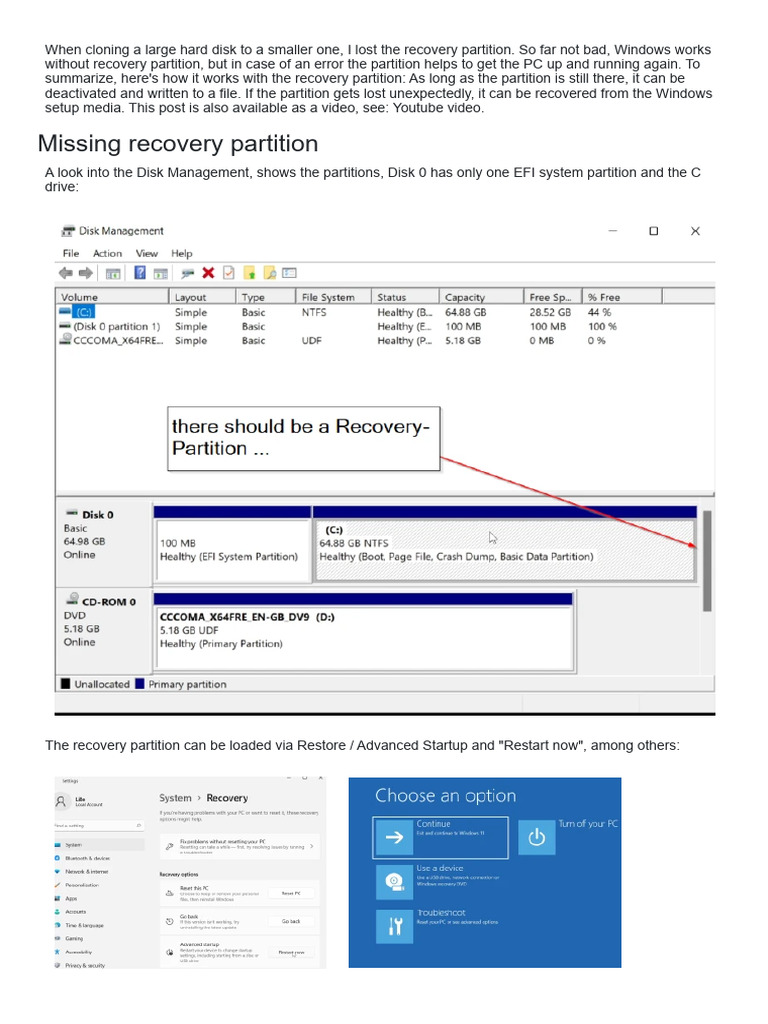768x1024 pixels.
Task: Open the blue Help question-mark toolbar icon
Action: [x=140, y=273]
